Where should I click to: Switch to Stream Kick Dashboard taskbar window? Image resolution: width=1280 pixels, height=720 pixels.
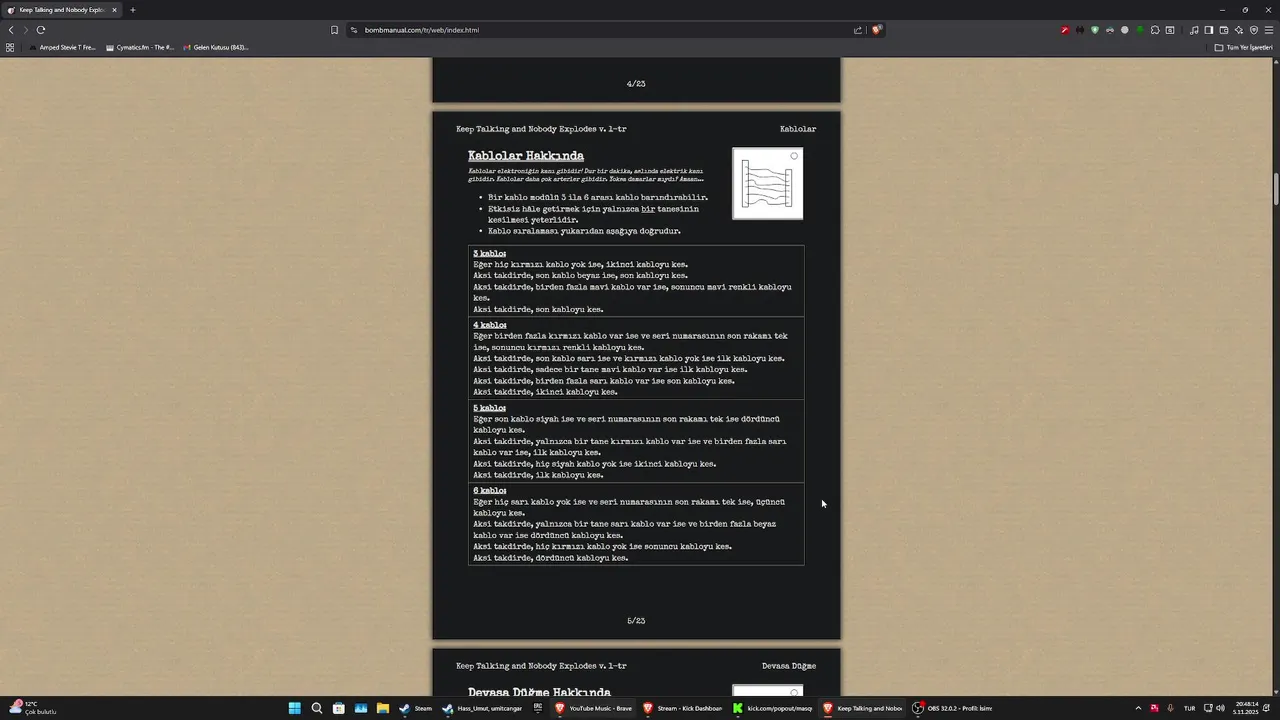(x=683, y=708)
